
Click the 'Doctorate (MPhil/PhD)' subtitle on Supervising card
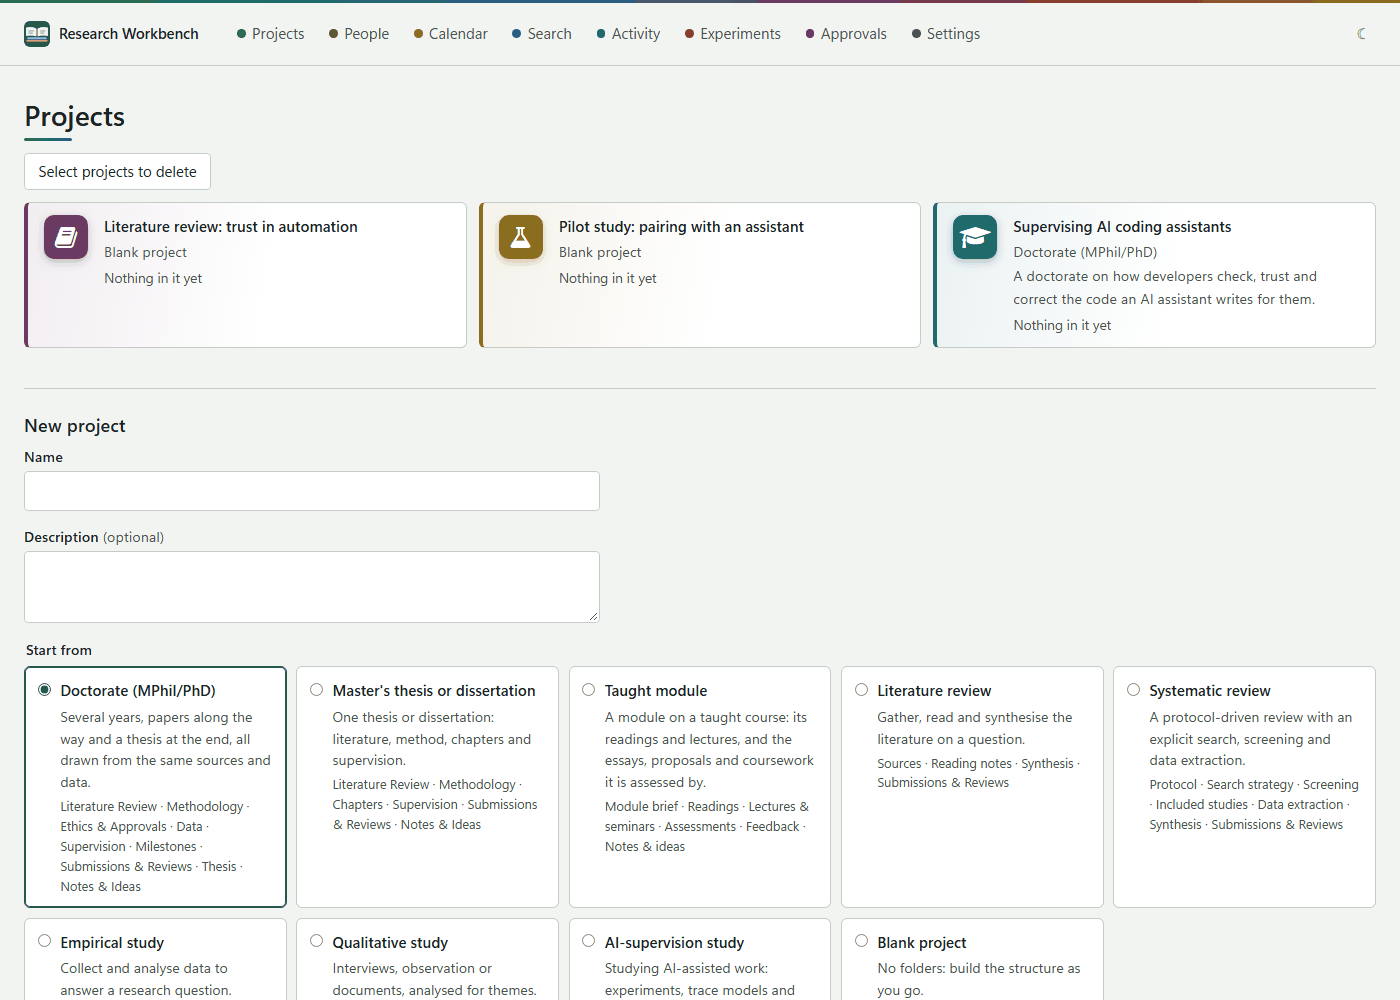(1085, 252)
